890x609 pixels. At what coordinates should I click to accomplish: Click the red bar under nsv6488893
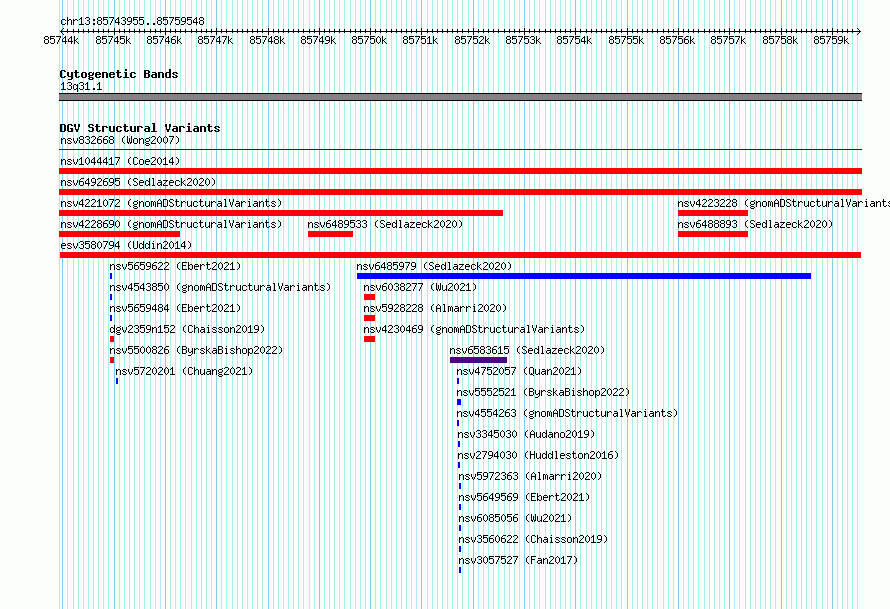(x=713, y=234)
